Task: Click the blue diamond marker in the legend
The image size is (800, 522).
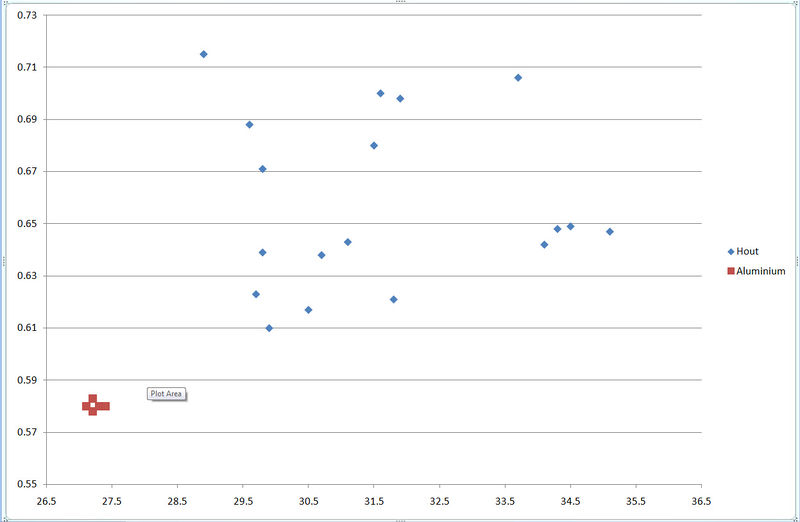Action: tap(730, 252)
